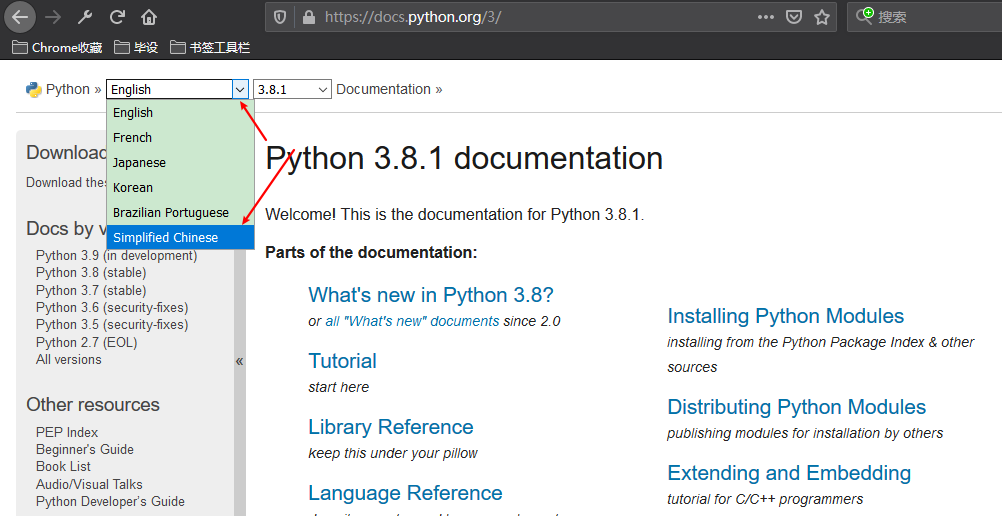Screen dimensions: 1002x516
Task: Click the padlock site security icon
Action: 309,17
